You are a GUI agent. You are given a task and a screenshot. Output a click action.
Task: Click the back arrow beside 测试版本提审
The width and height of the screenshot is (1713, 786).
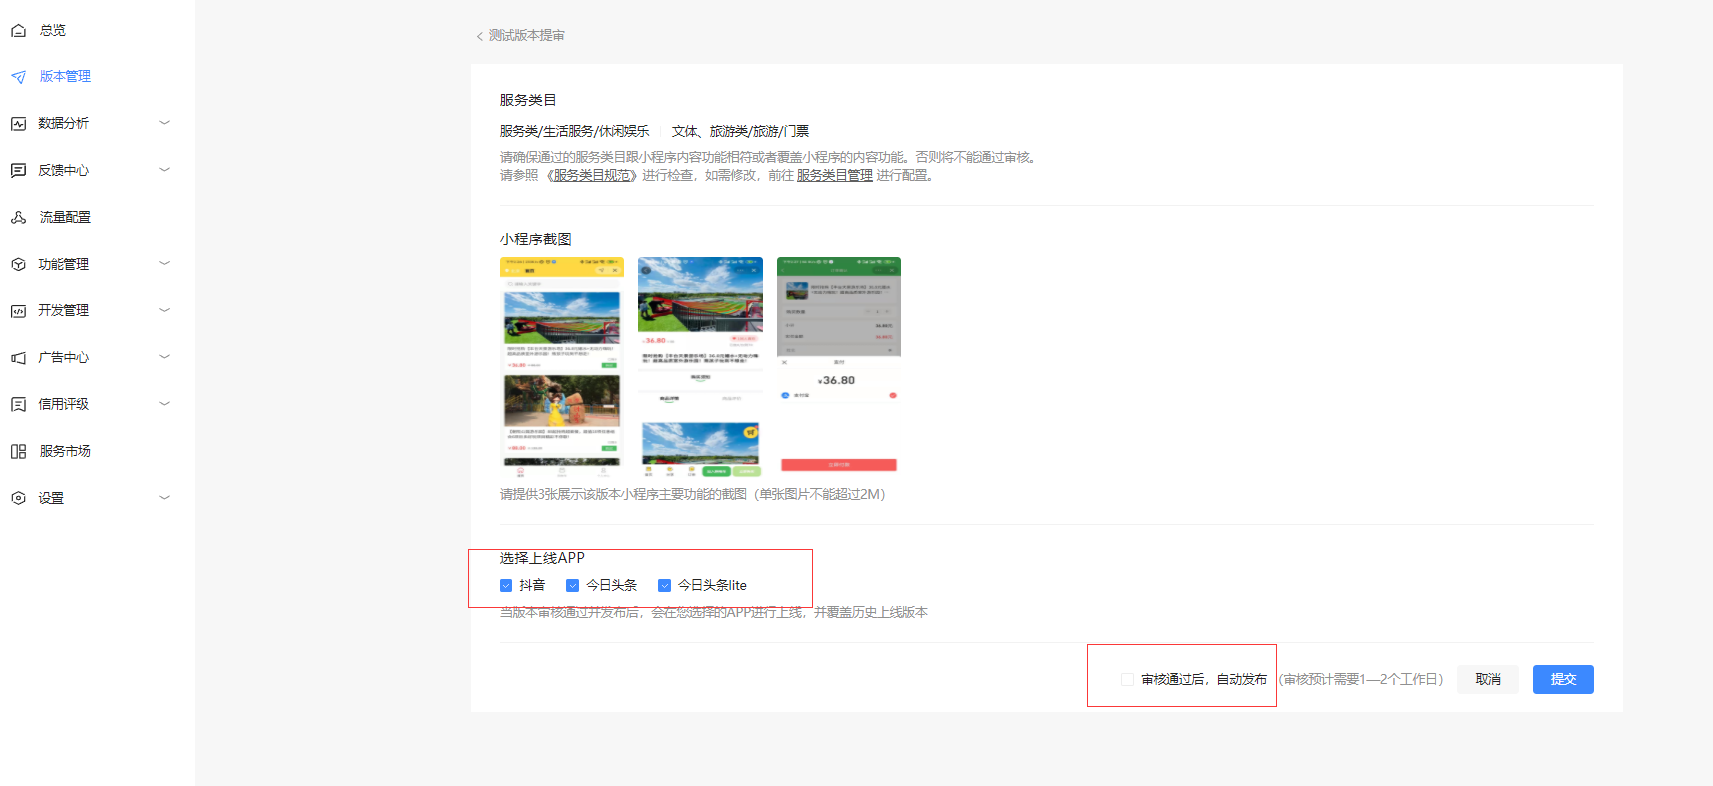point(479,36)
